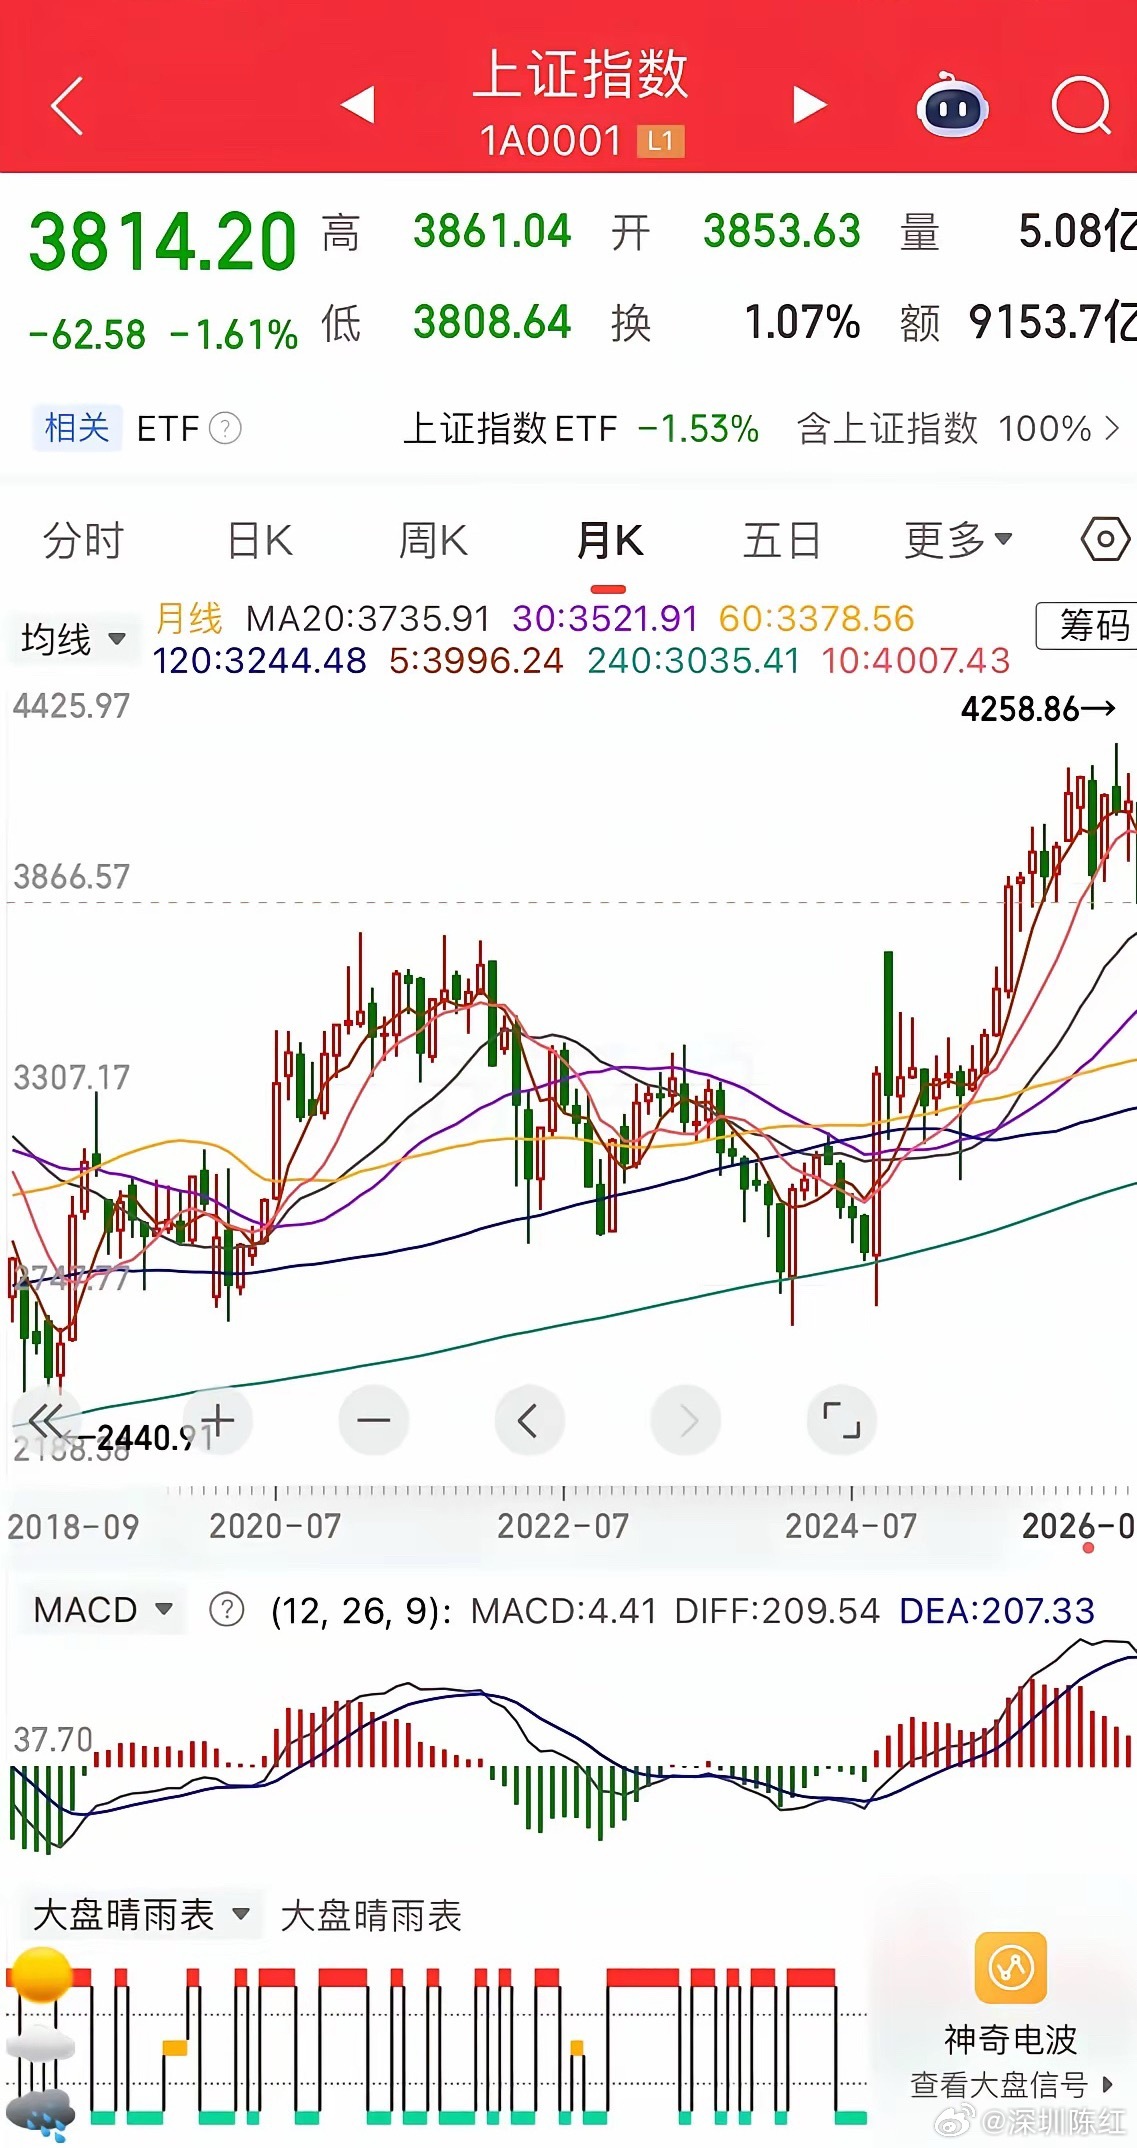This screenshot has width=1137, height=2148.
Task: Zoom out chart with minus button
Action: (x=374, y=1420)
